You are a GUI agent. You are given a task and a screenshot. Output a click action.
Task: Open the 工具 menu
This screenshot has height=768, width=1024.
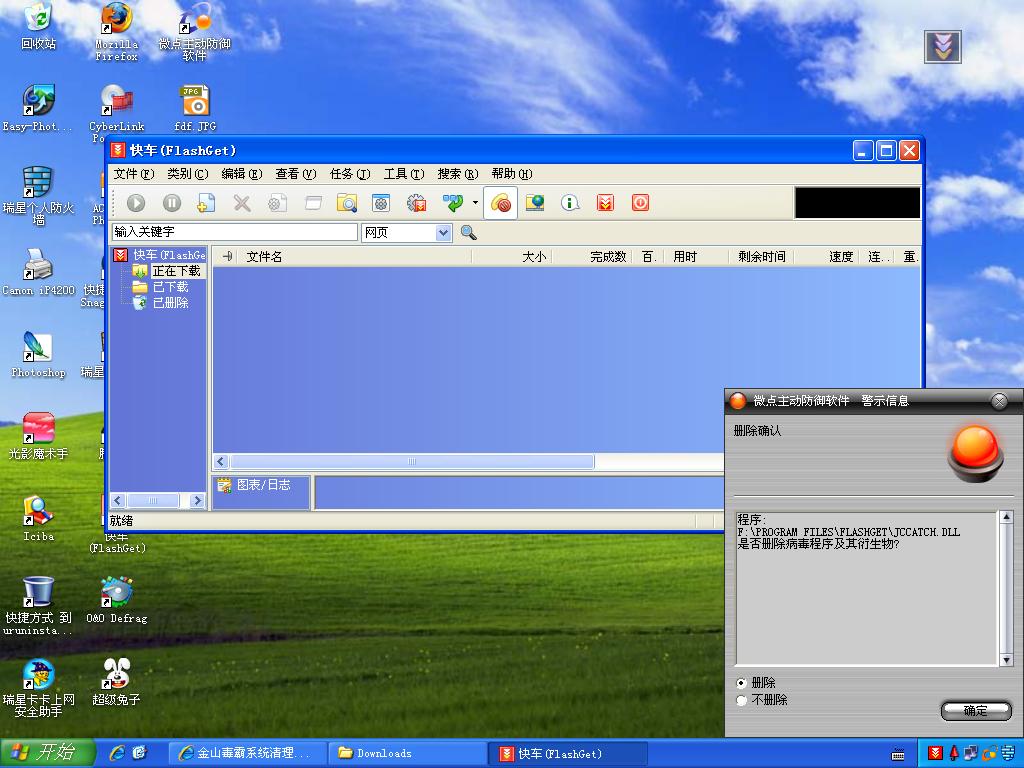pos(404,174)
